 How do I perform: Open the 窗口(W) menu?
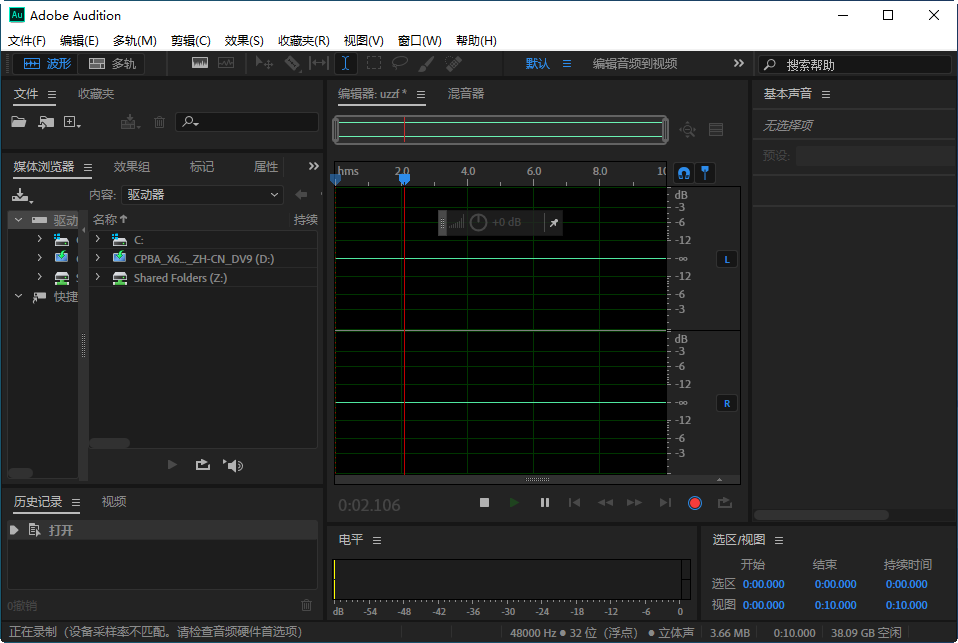(420, 40)
